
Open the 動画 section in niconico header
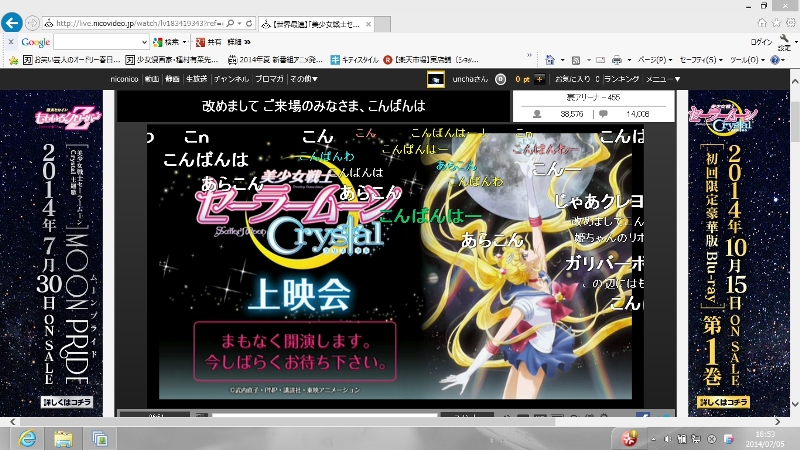152,79
